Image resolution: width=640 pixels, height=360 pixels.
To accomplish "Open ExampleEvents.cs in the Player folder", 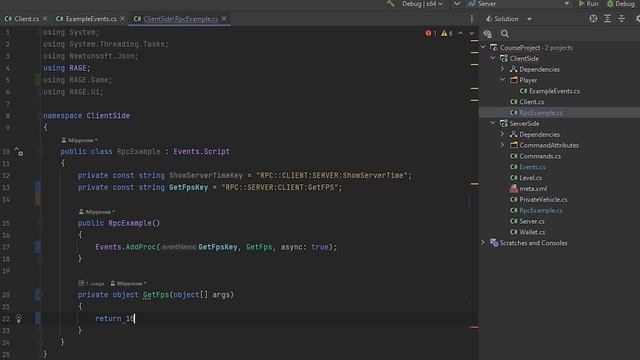I will (554, 91).
